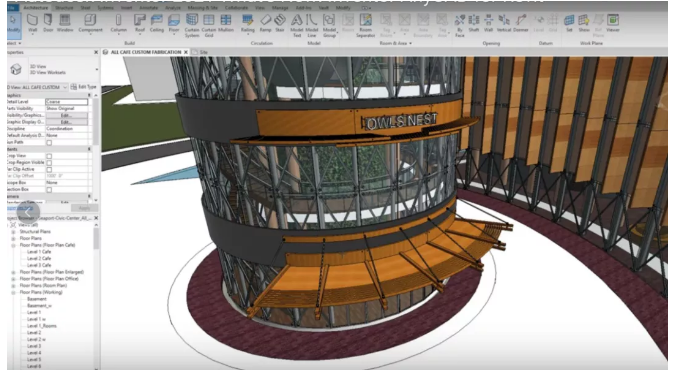Select the By Face opening tool
This screenshot has width=674, height=374.
[x=460, y=25]
